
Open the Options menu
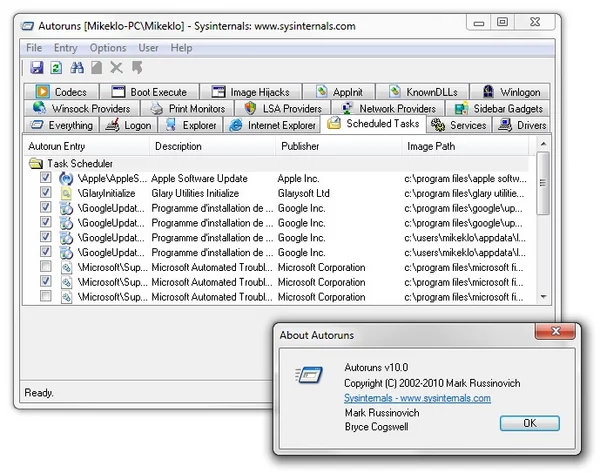coord(108,48)
